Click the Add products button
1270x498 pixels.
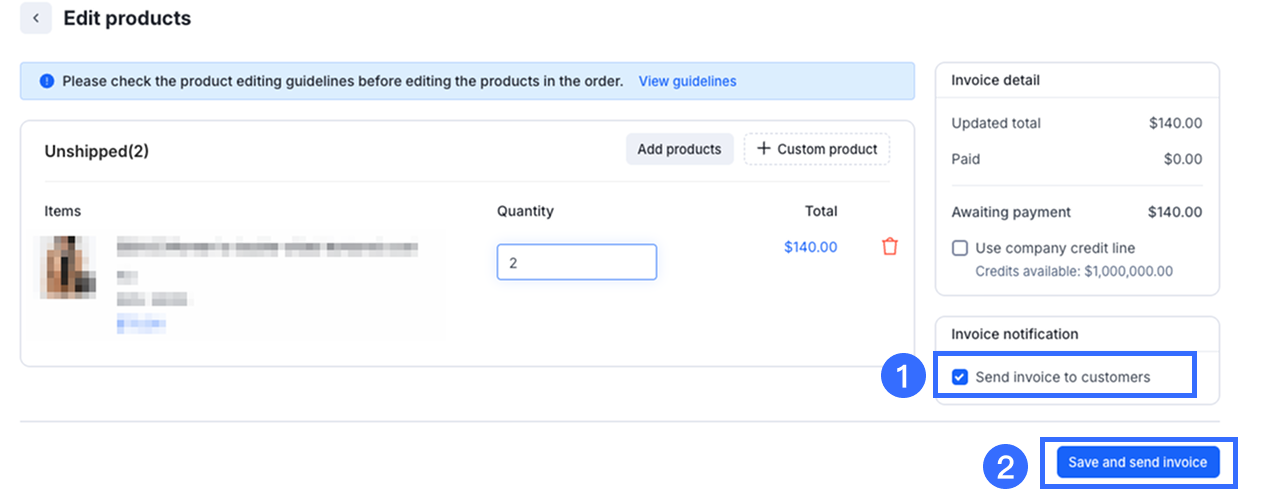pyautogui.click(x=679, y=149)
